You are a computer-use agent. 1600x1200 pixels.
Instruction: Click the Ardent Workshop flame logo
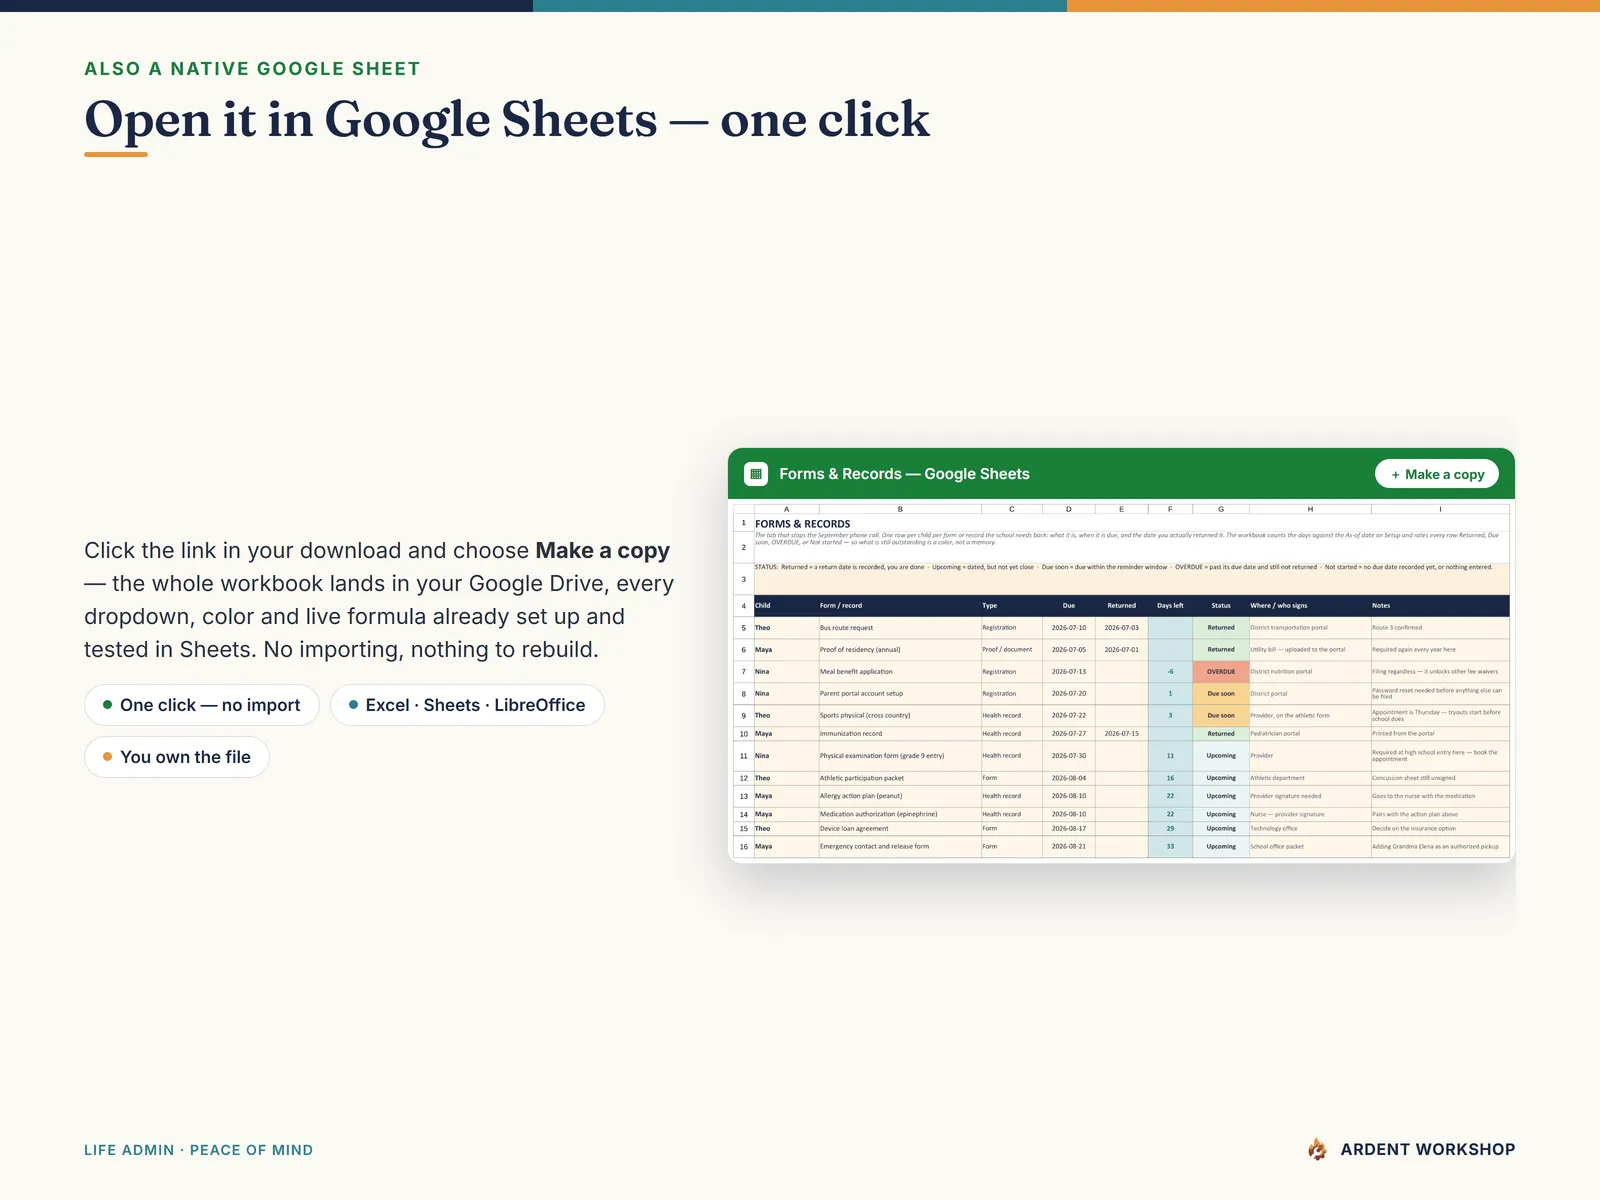point(1318,1150)
